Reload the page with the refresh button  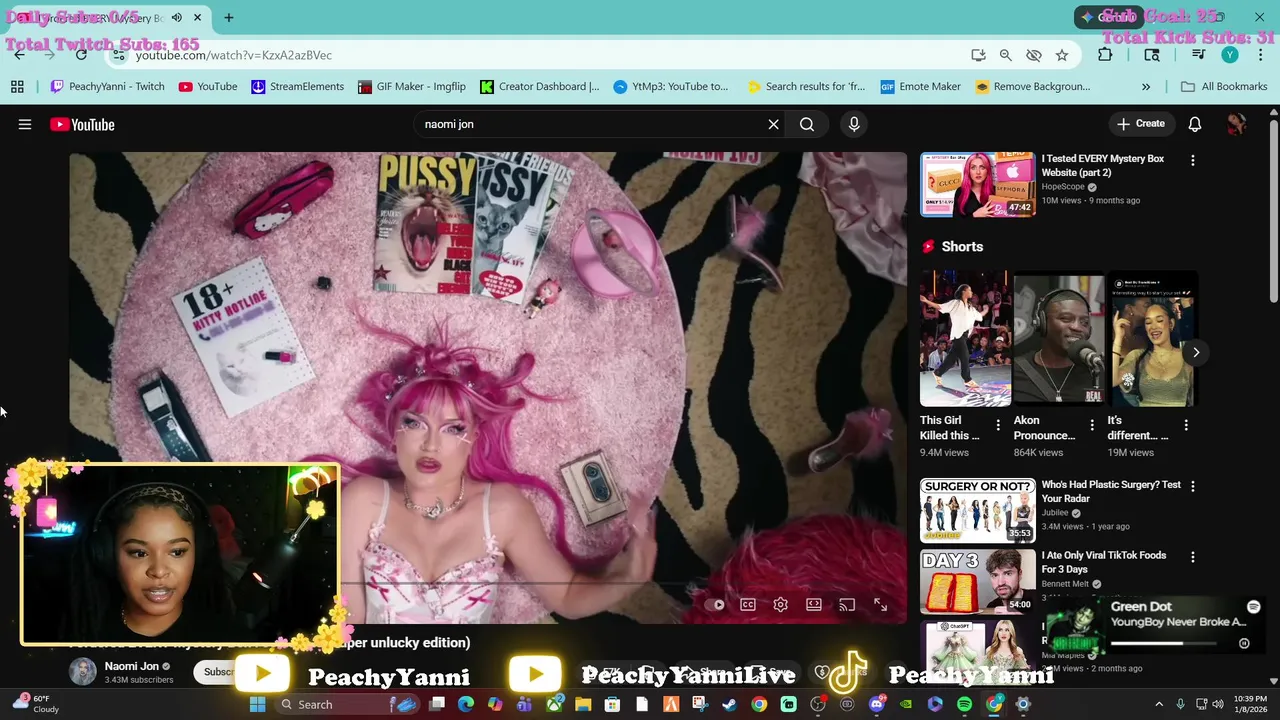82,55
